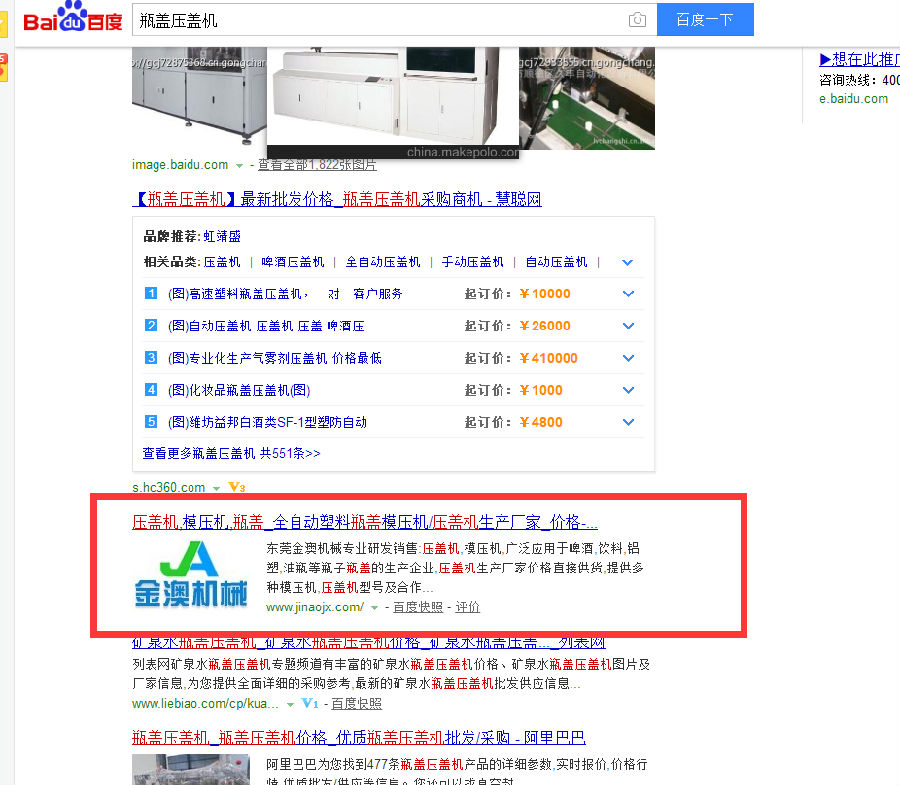Expand the ¥10000 product listing row
The width and height of the screenshot is (900, 785).
628,294
